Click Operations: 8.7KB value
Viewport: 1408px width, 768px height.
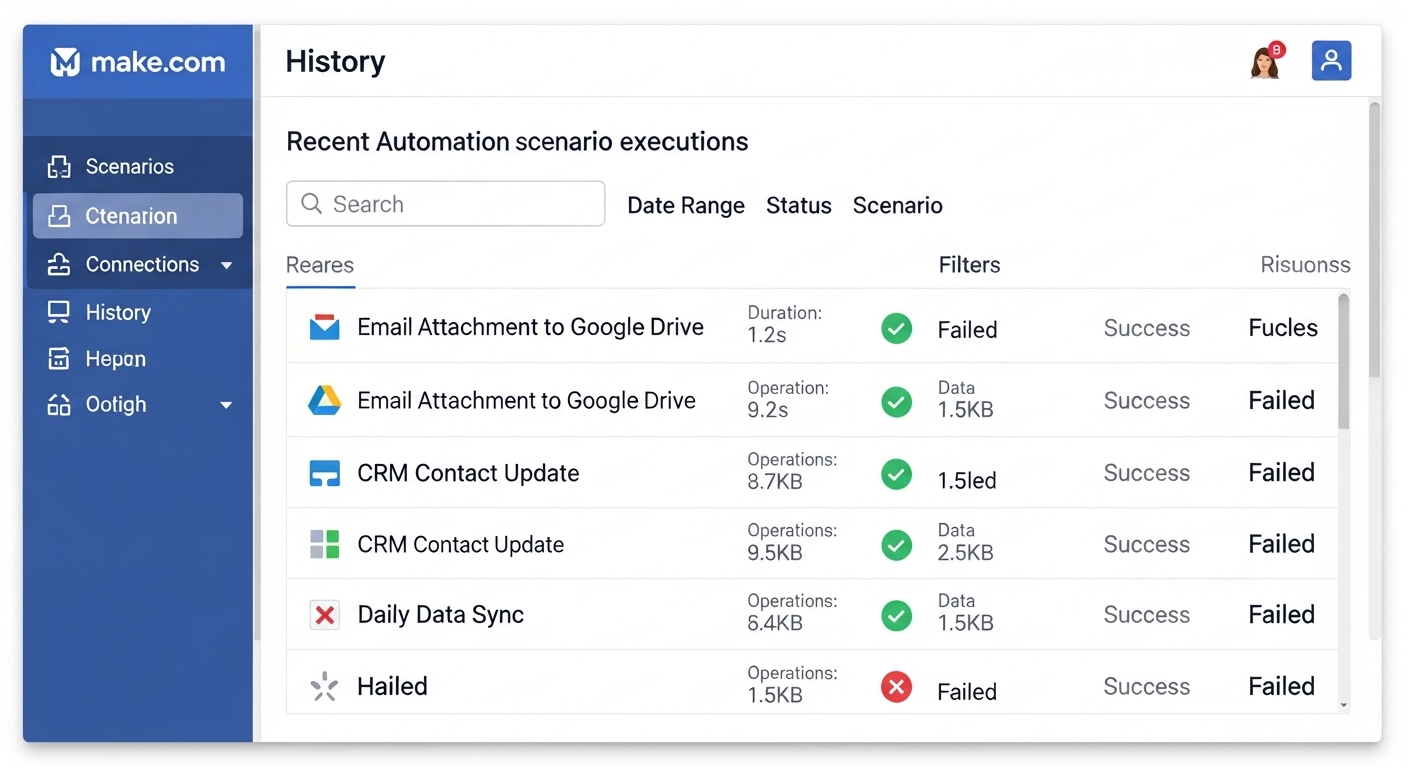[x=792, y=471]
